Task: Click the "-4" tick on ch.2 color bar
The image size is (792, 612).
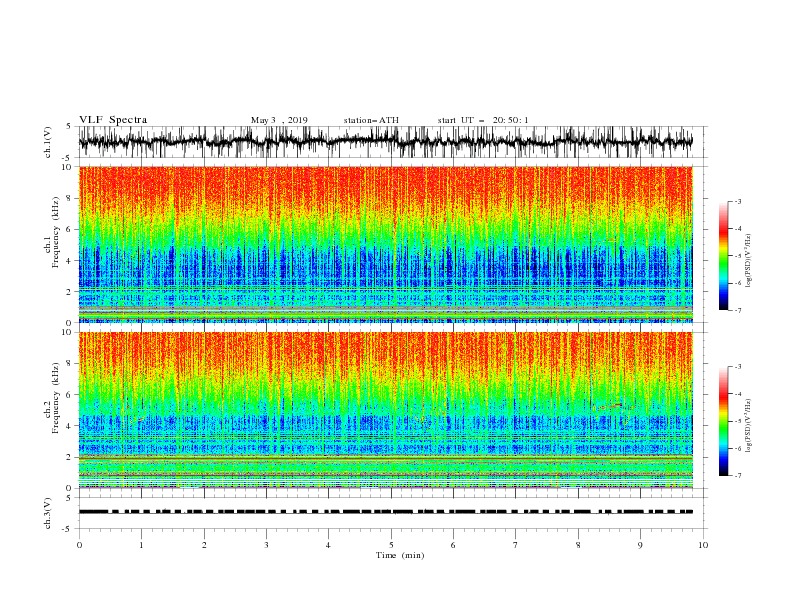Action: point(737,394)
